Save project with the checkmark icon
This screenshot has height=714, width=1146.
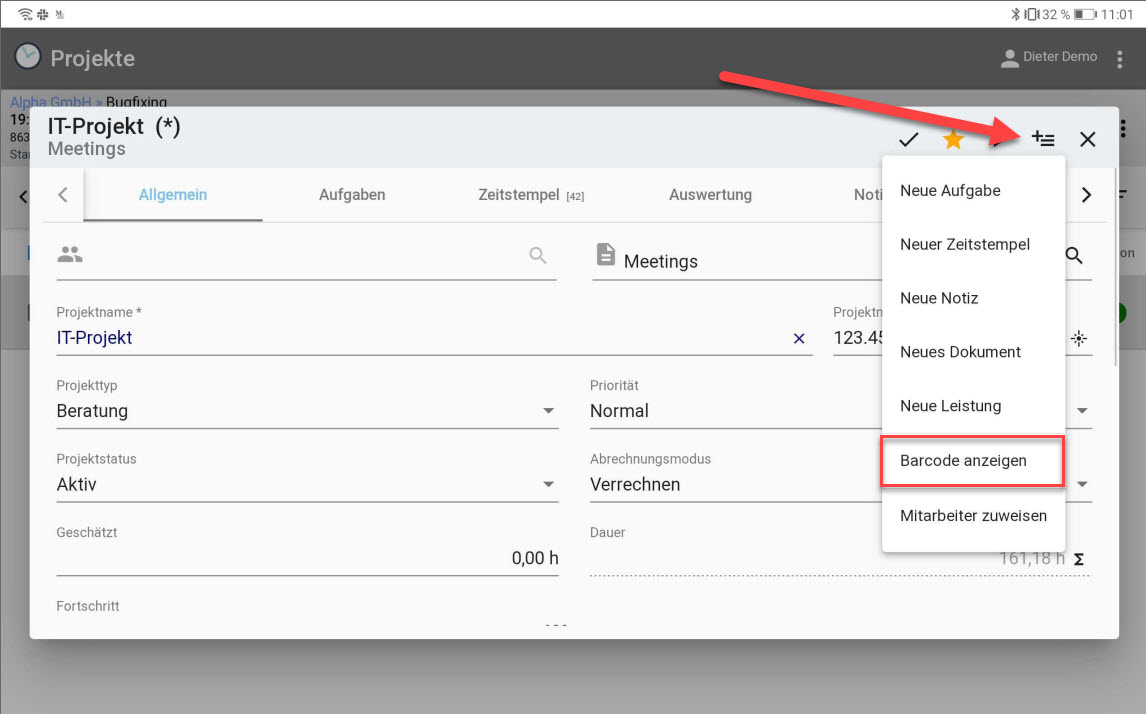[908, 139]
